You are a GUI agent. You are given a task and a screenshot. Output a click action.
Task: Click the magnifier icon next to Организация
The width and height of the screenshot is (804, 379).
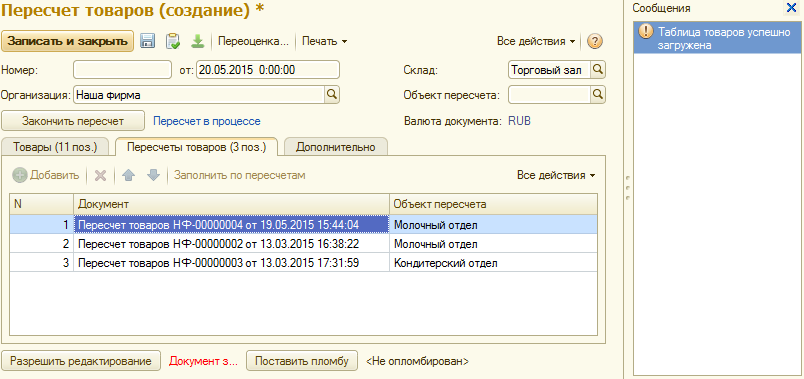pyautogui.click(x=332, y=94)
